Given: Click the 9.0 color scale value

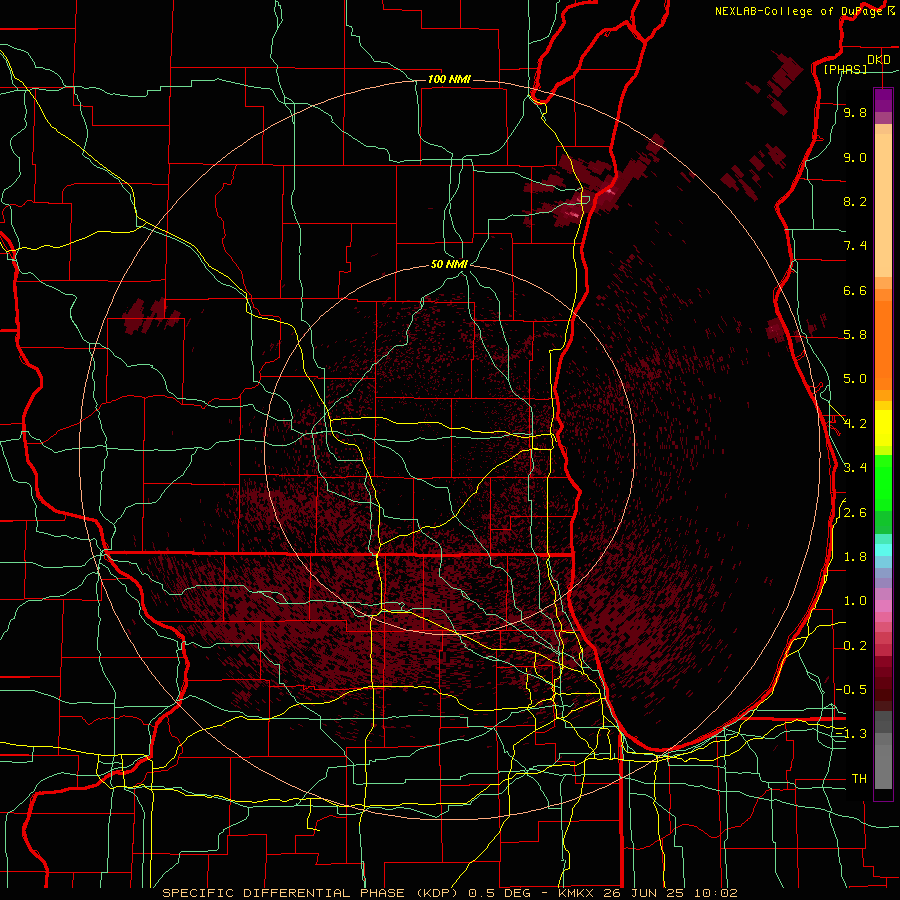Looking at the screenshot, I should click(855, 157).
